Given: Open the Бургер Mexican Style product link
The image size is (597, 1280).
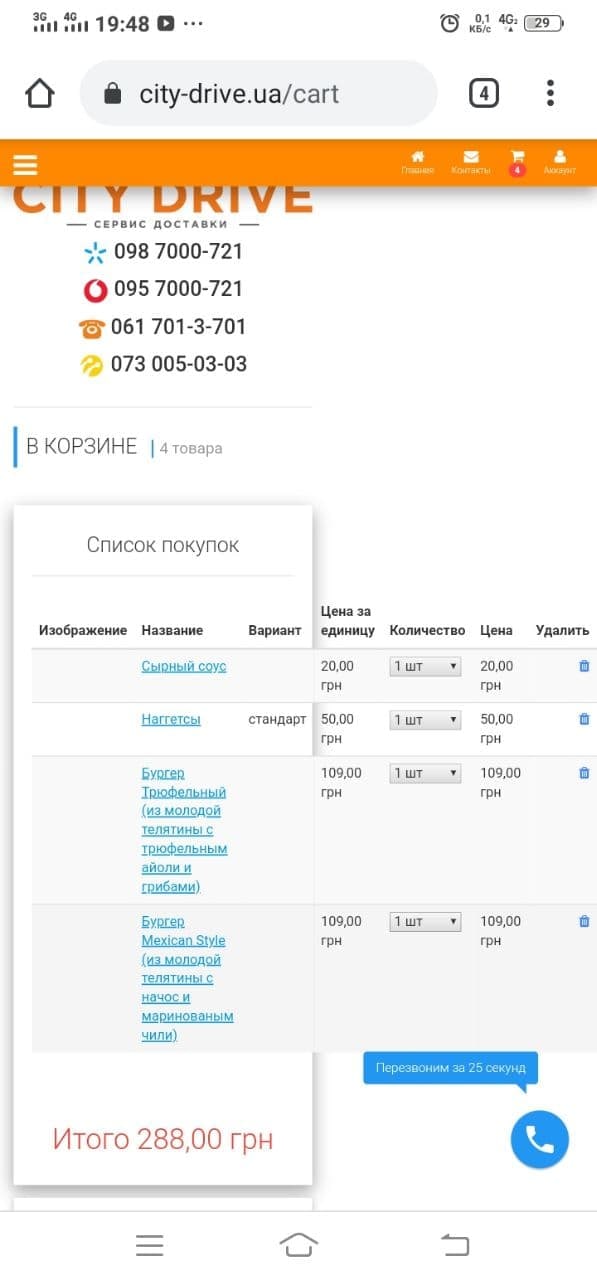Looking at the screenshot, I should pos(187,978).
